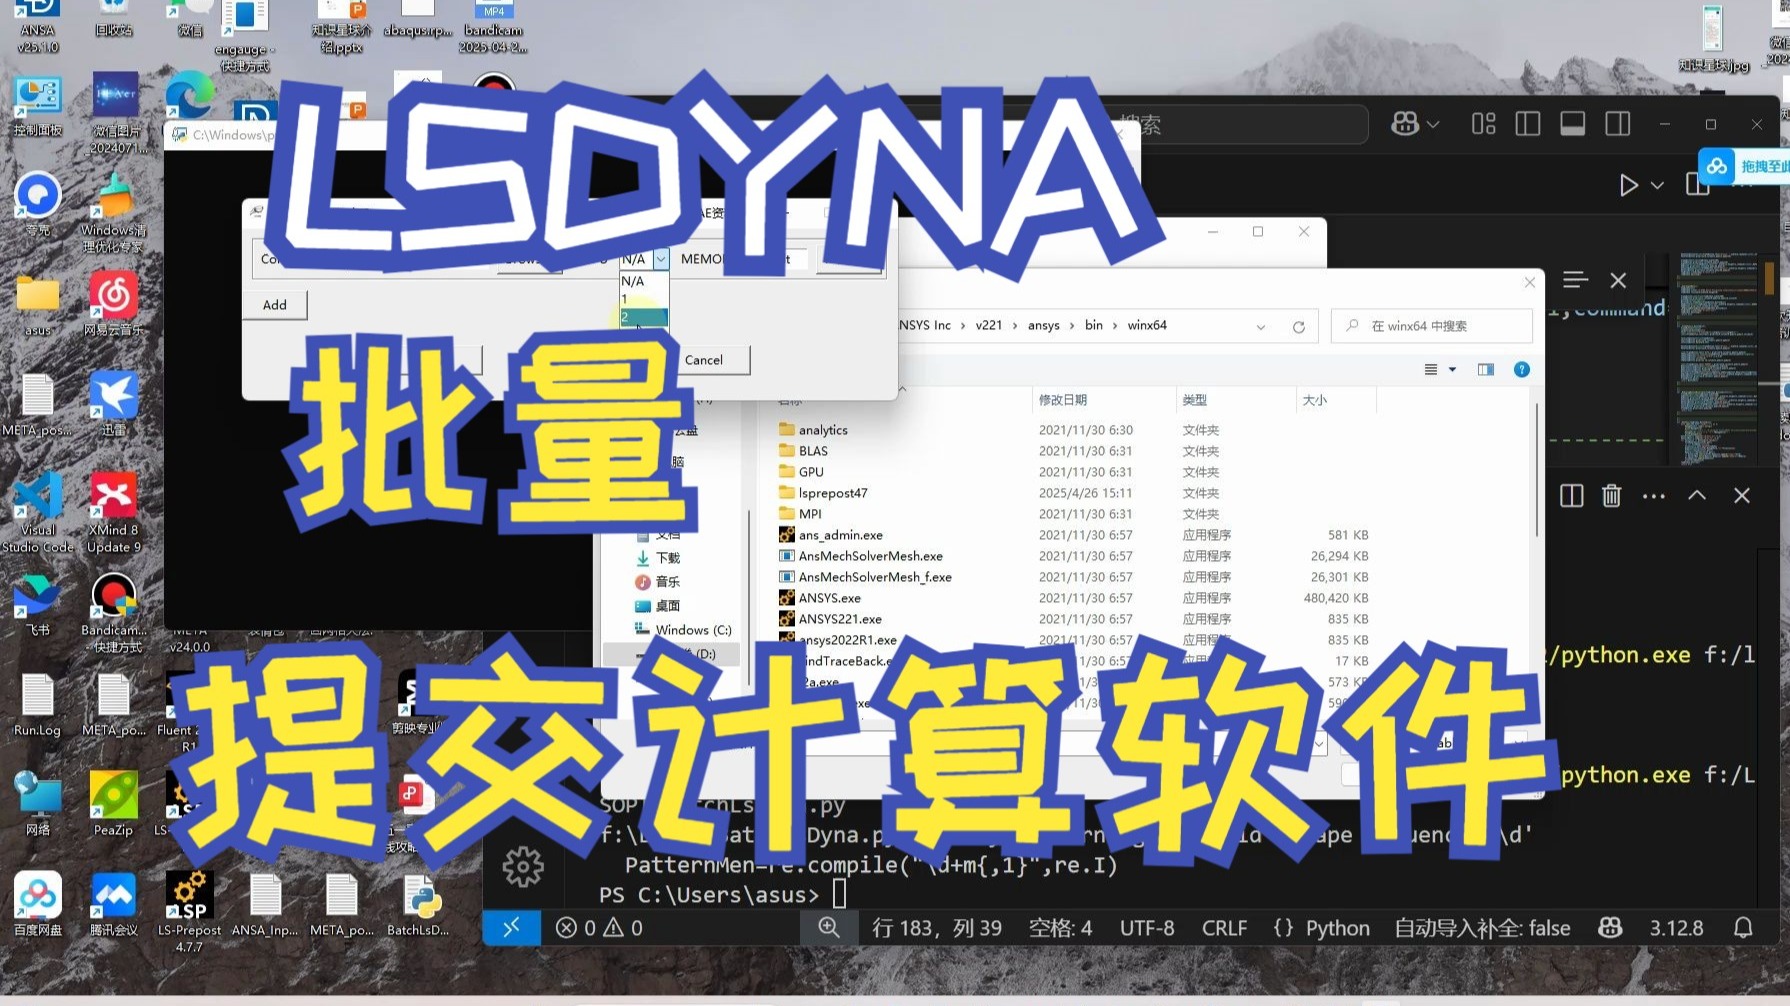The image size is (1790, 1006).
Task: Open the explorer help question-mark icon
Action: coord(1521,368)
